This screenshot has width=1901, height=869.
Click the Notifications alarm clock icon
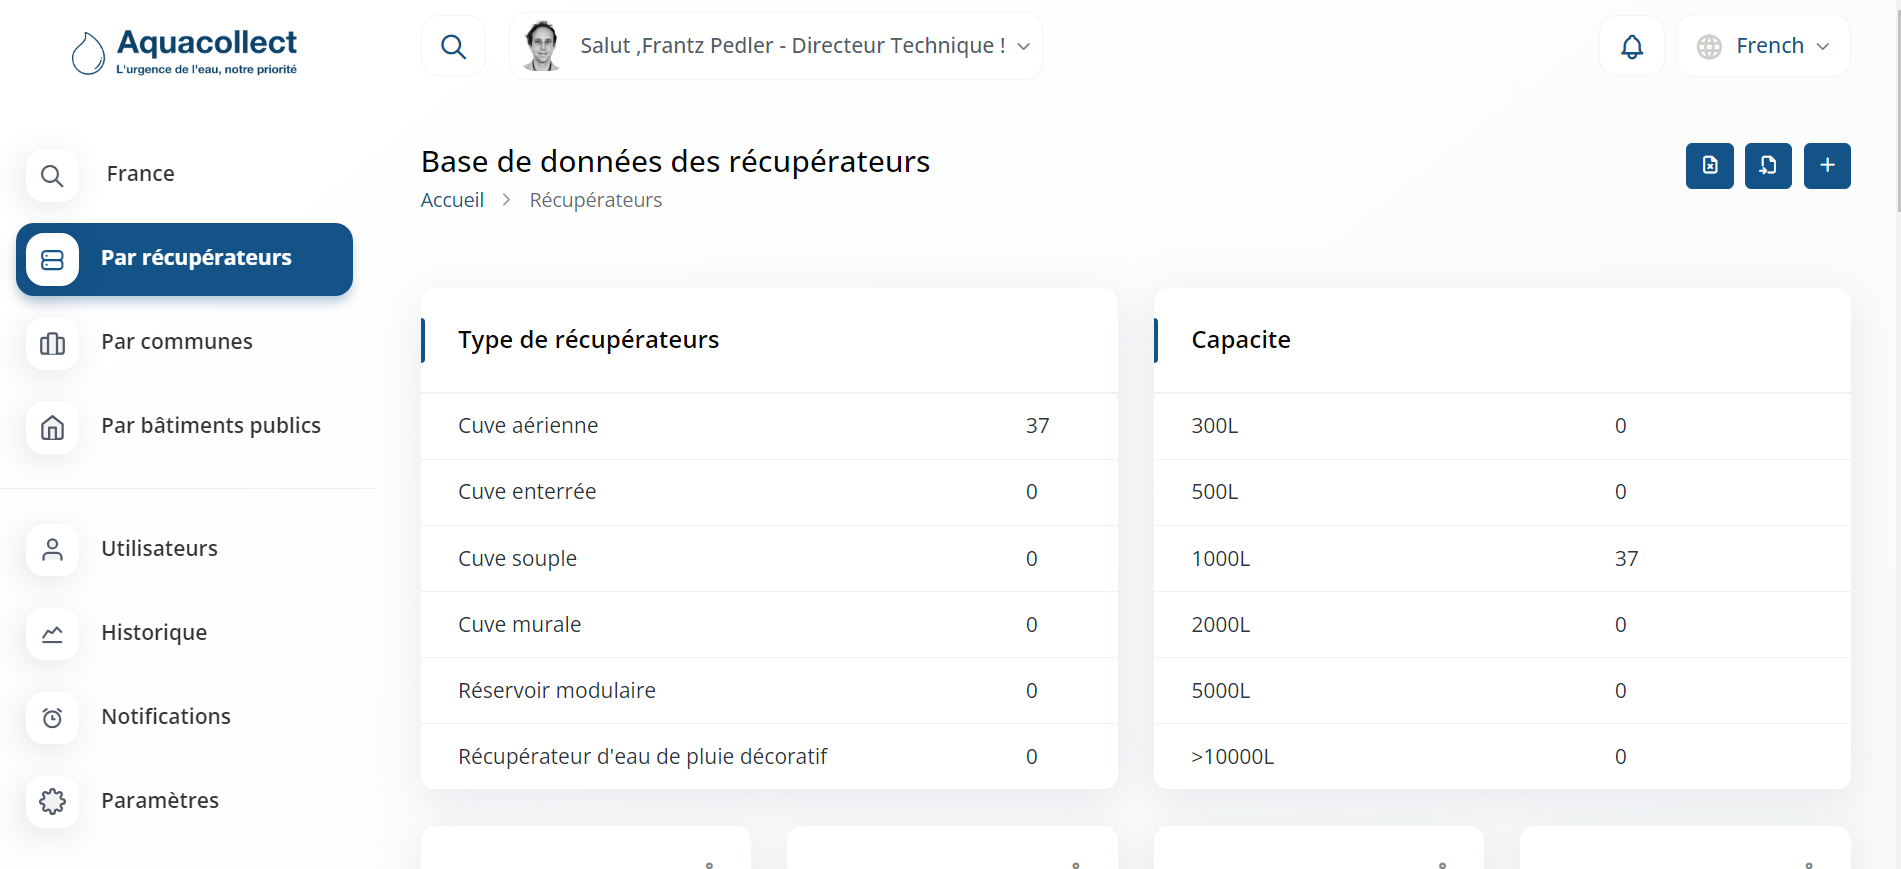tap(52, 717)
